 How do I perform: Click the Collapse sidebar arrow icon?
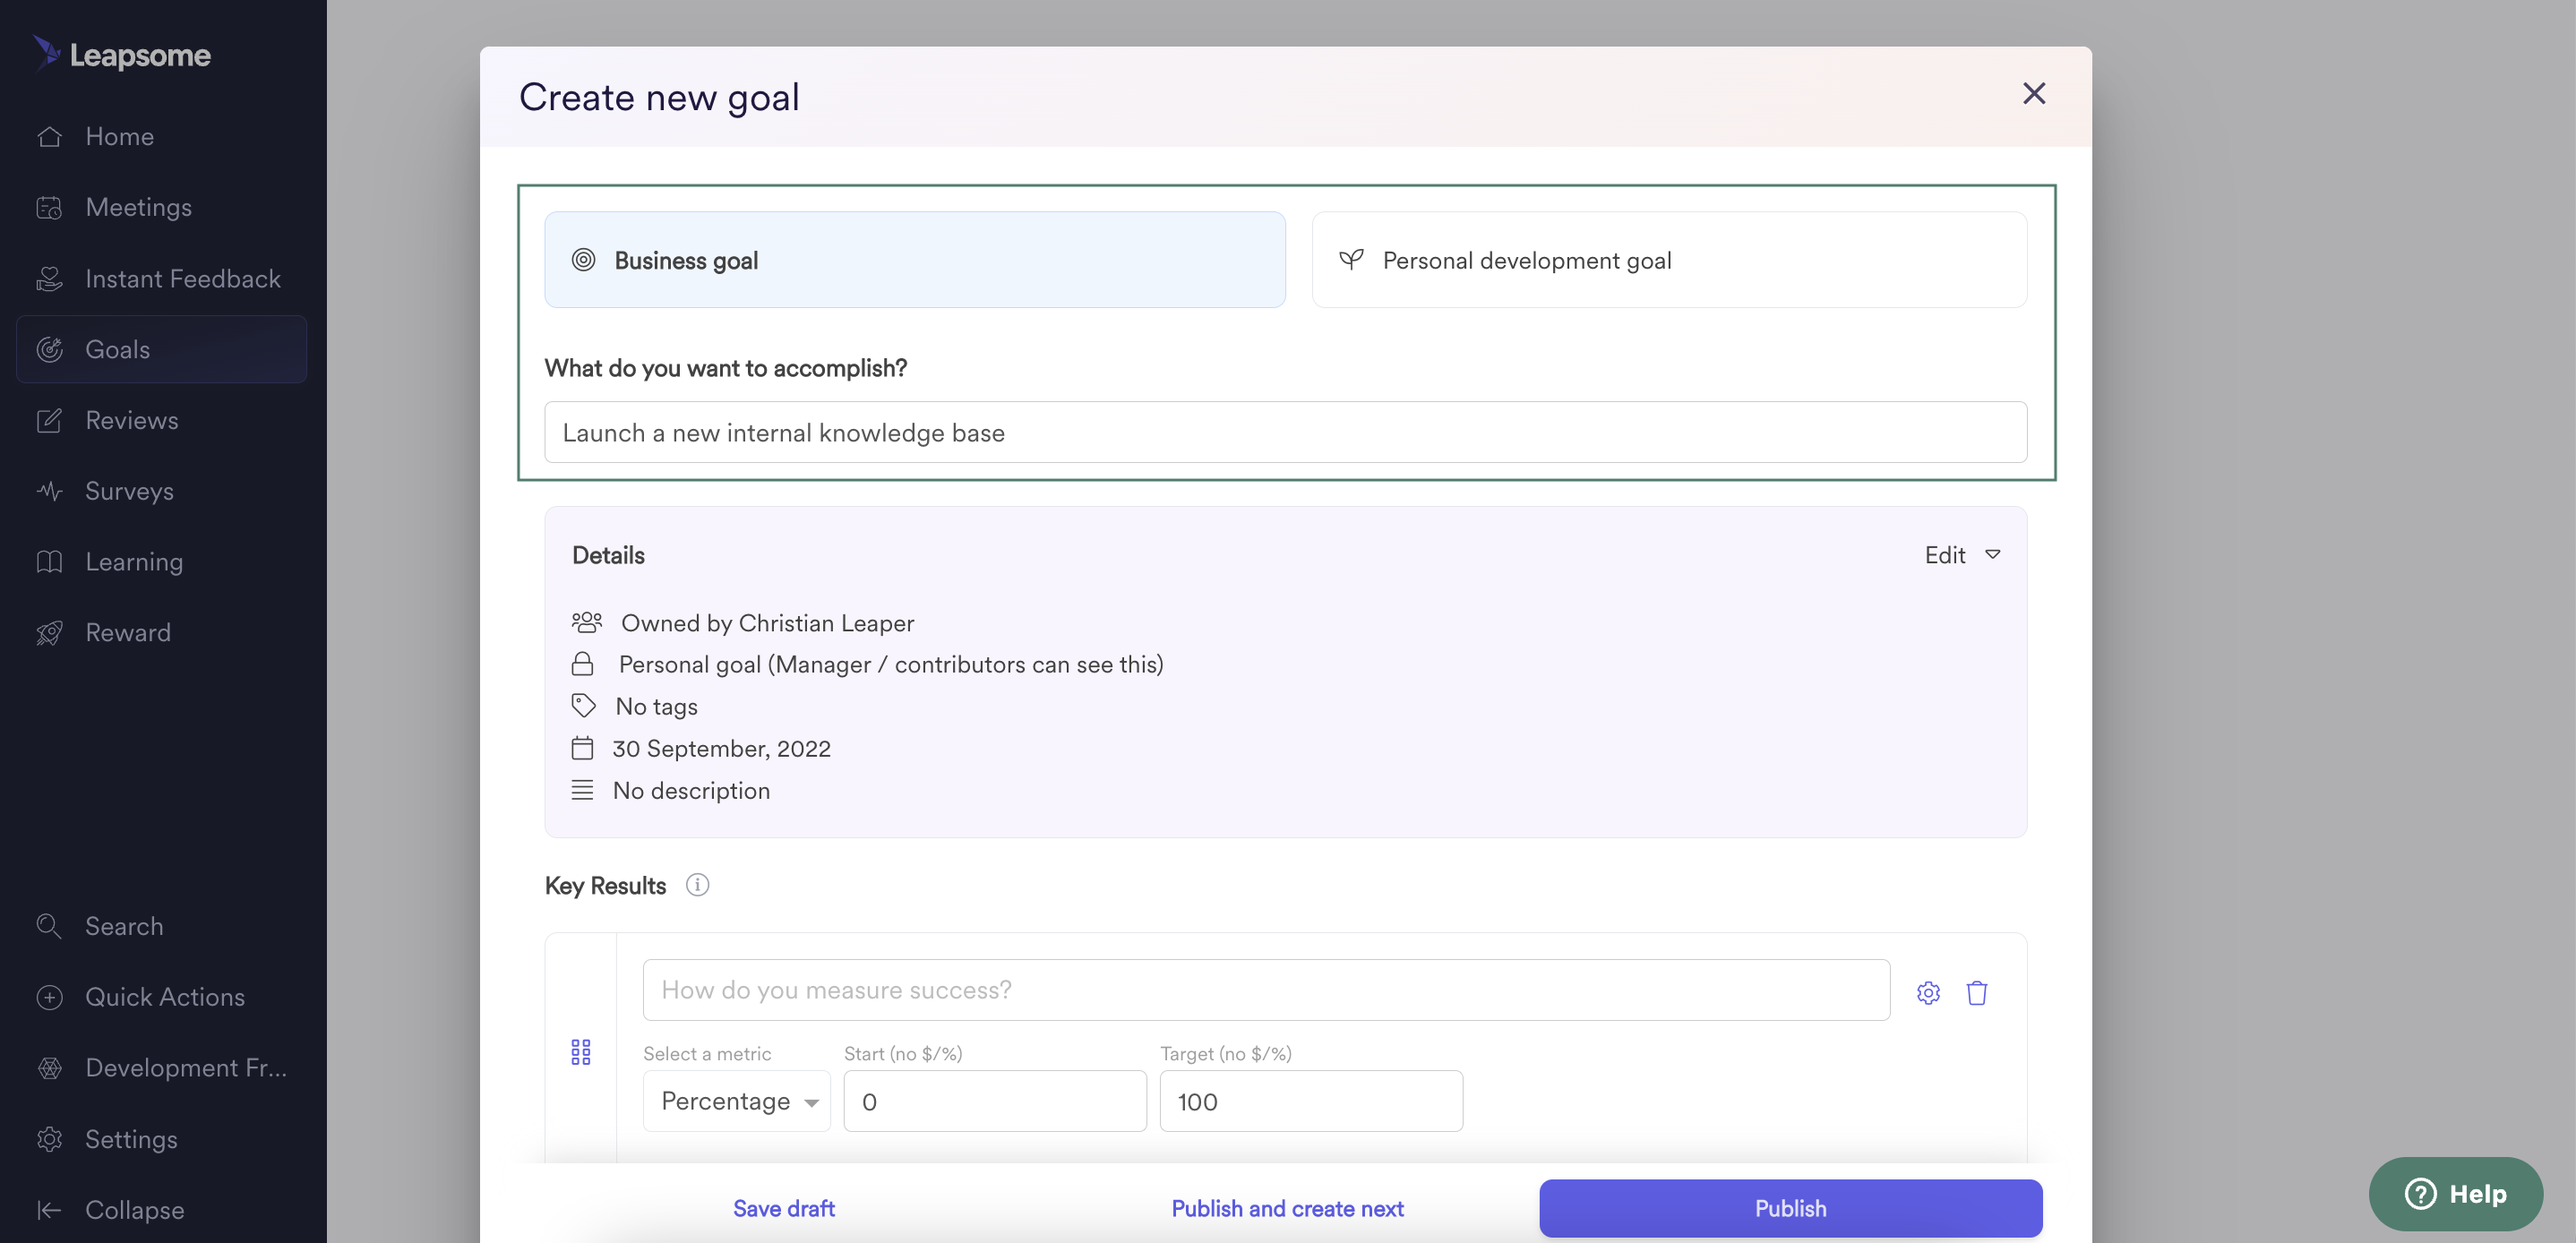pyautogui.click(x=49, y=1210)
